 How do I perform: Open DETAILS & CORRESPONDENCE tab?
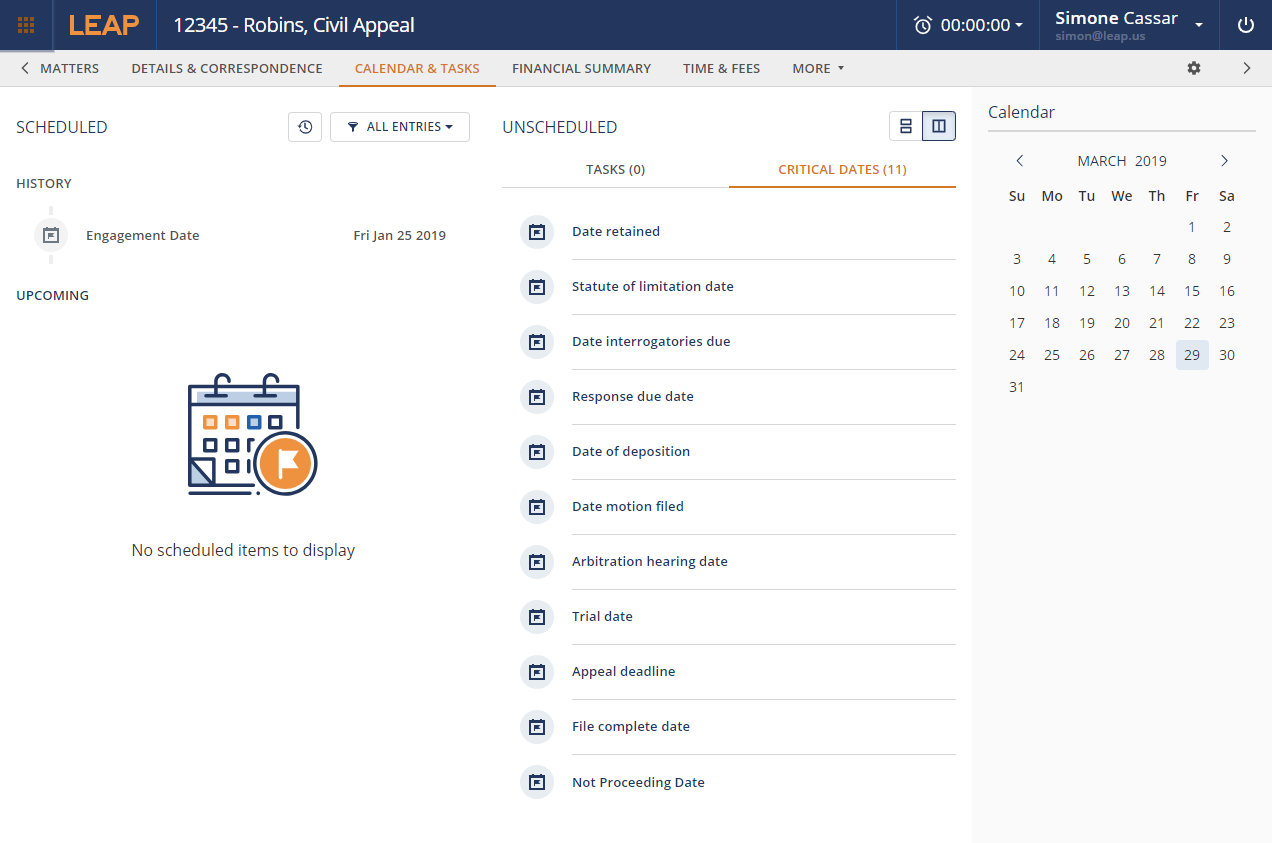click(x=227, y=68)
